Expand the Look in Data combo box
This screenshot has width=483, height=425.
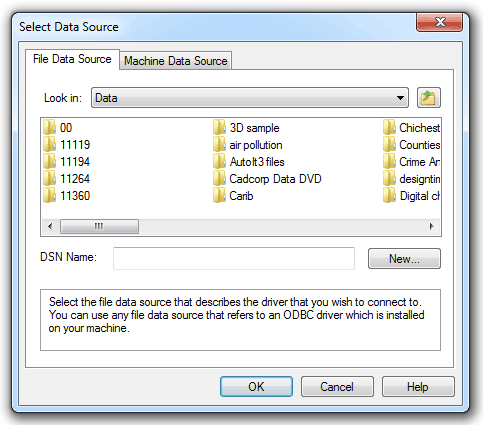[x=250, y=98]
